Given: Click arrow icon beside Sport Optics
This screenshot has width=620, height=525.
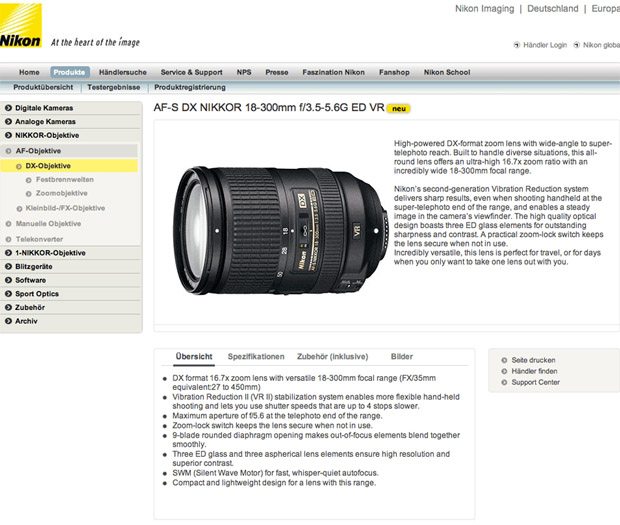Looking at the screenshot, I should (x=8, y=294).
